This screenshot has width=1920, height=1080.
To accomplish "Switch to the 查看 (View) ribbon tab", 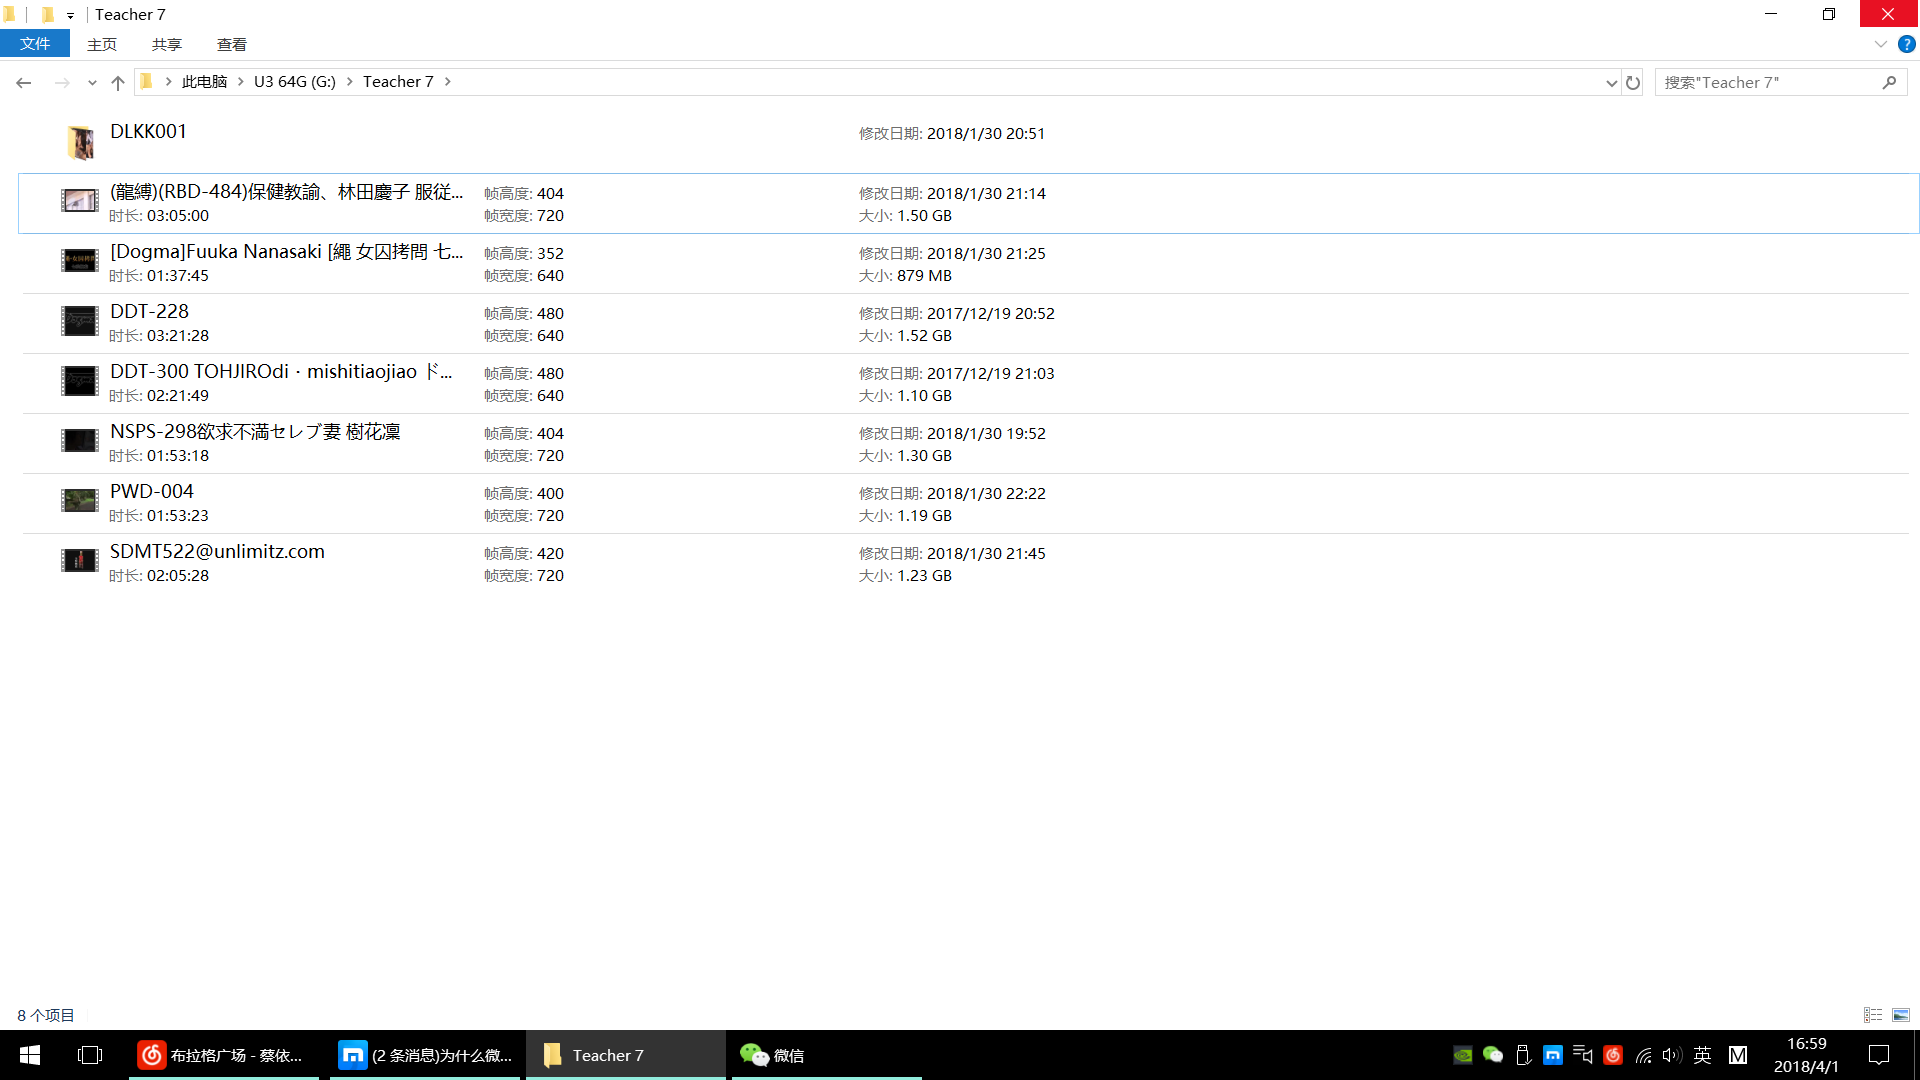I will [232, 44].
